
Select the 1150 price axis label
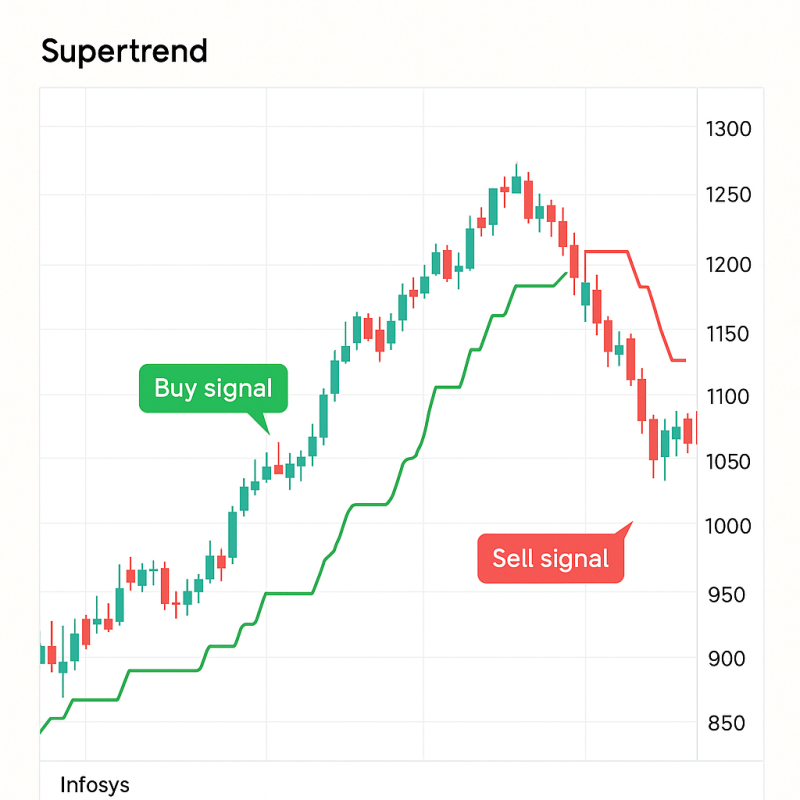pos(727,334)
